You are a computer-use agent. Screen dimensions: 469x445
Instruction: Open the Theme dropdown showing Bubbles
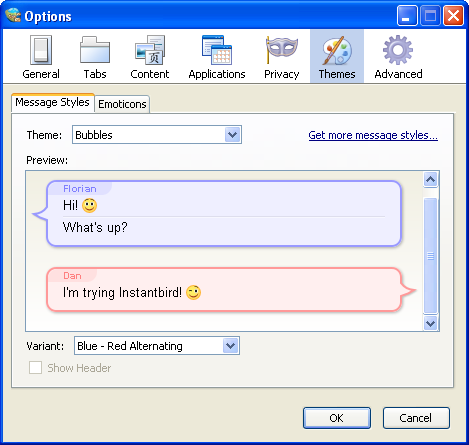click(x=157, y=135)
